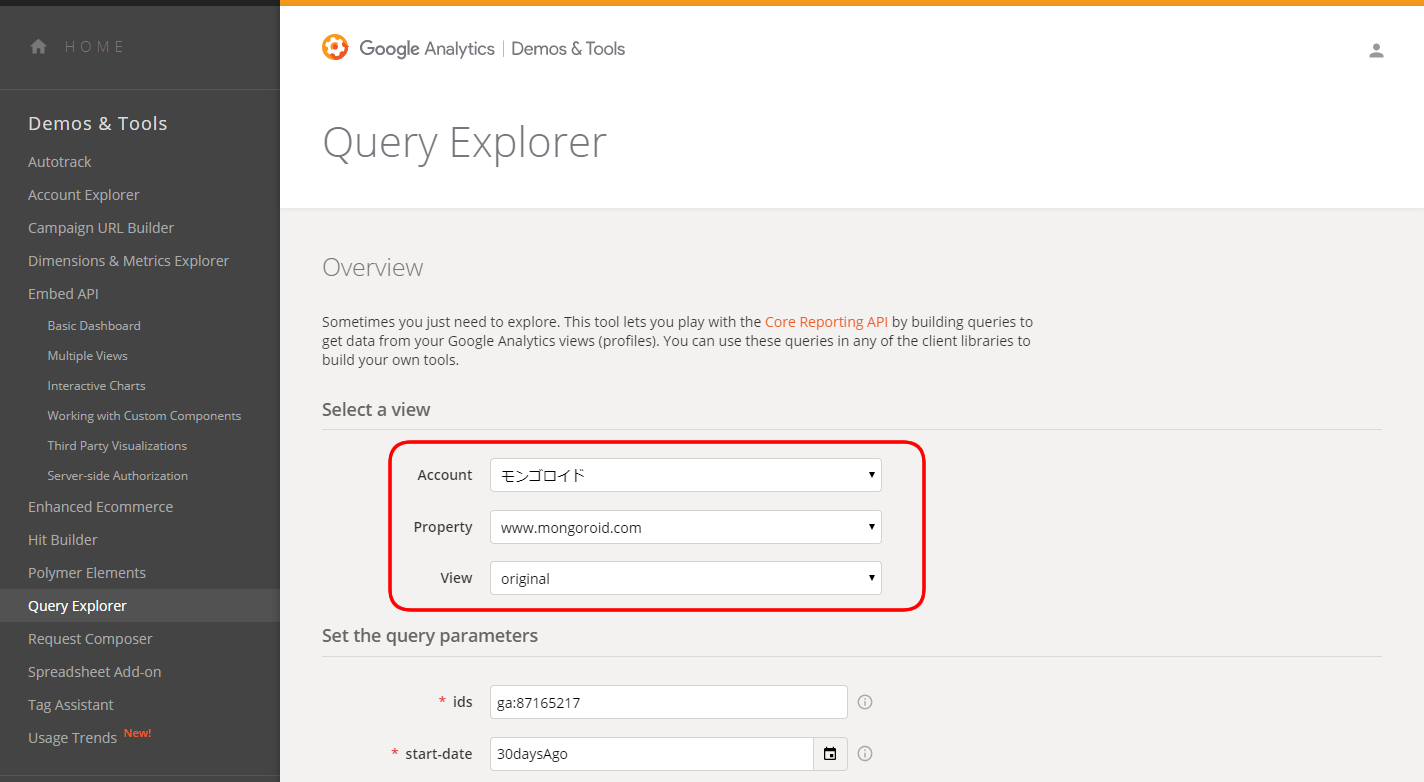Show info tooltip for start-date field
This screenshot has width=1424, height=782.
click(865, 754)
